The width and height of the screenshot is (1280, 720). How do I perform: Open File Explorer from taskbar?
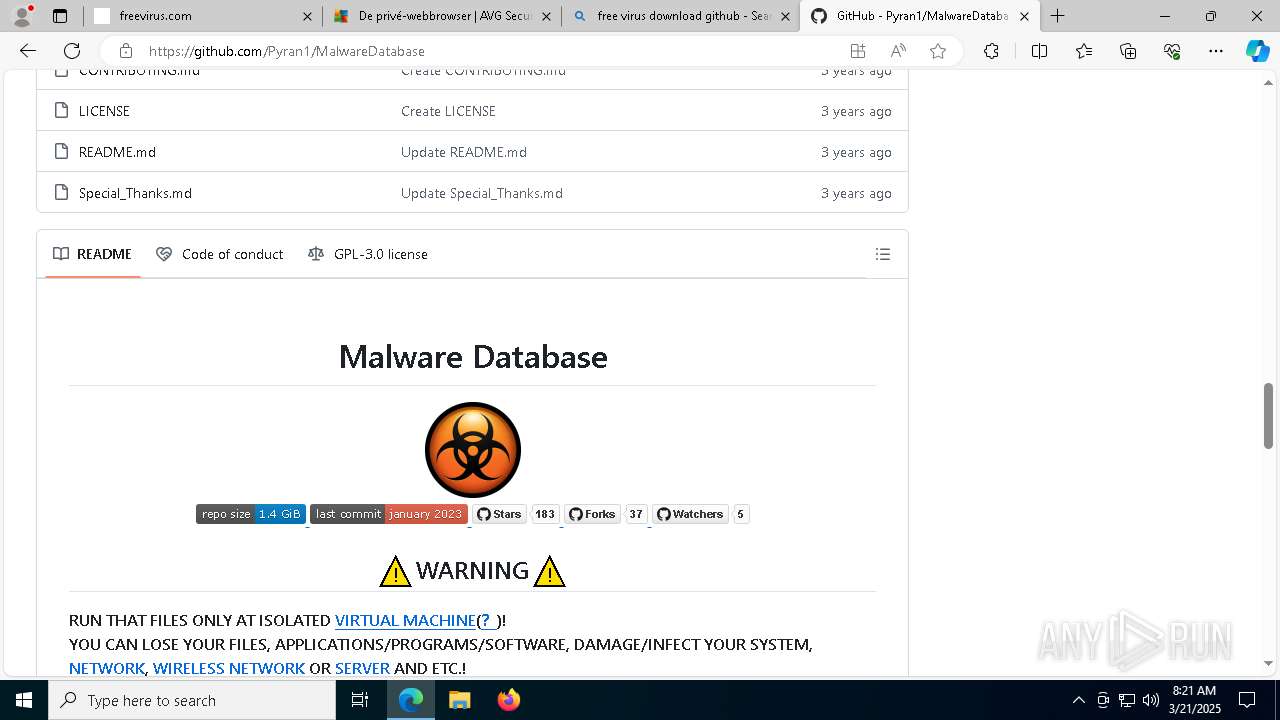click(459, 700)
